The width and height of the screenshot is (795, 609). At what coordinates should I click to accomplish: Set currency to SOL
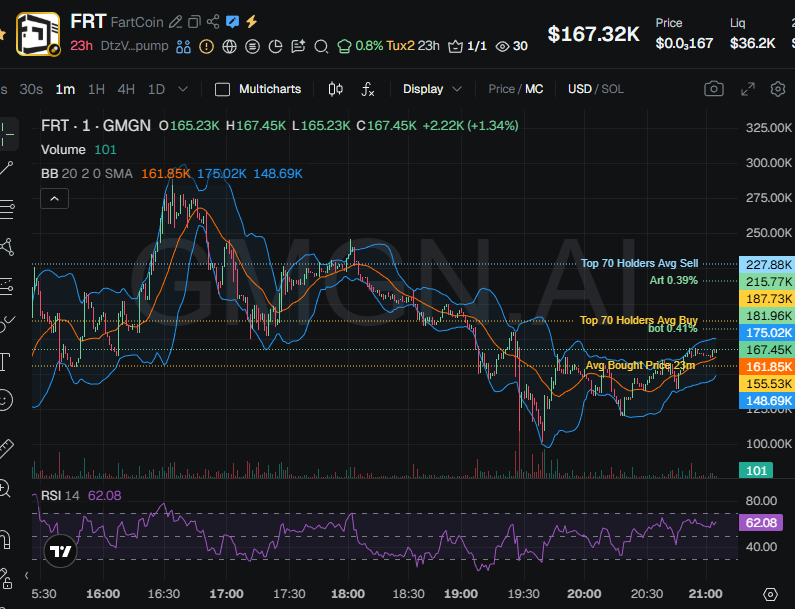tap(612, 89)
